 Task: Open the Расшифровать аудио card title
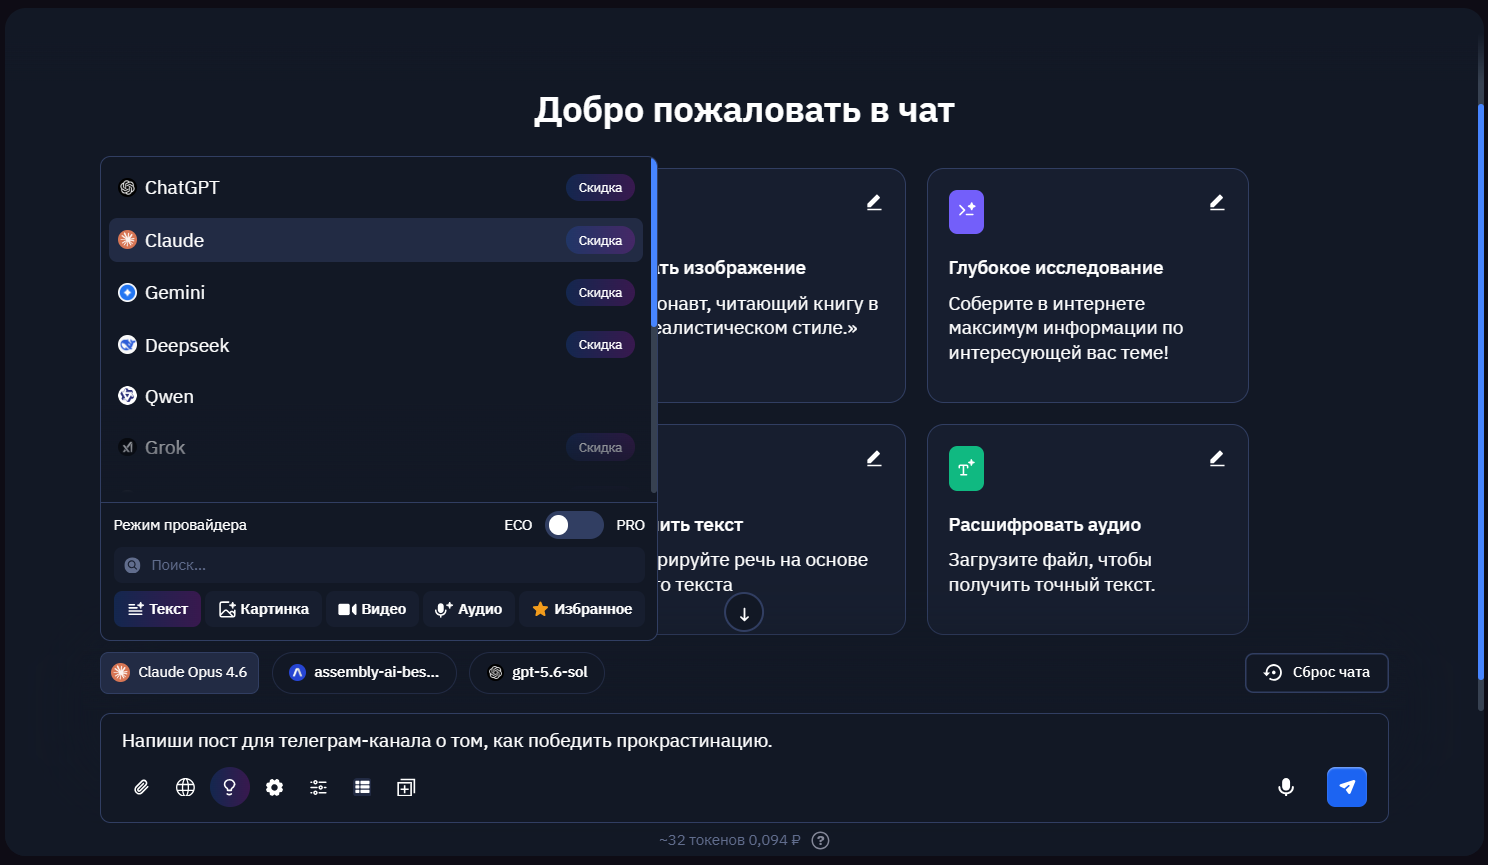point(1045,525)
